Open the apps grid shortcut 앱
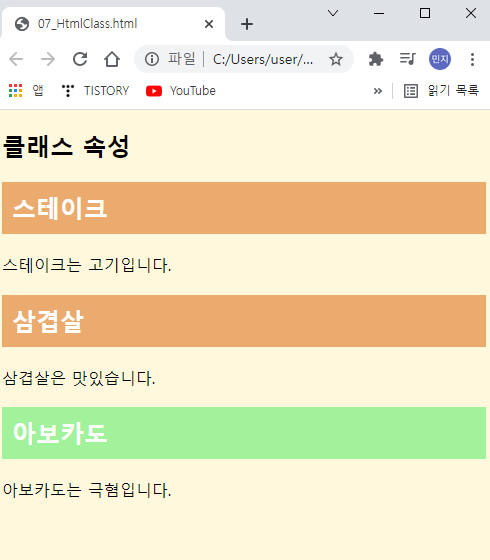This screenshot has height=560, width=490. tap(26, 91)
